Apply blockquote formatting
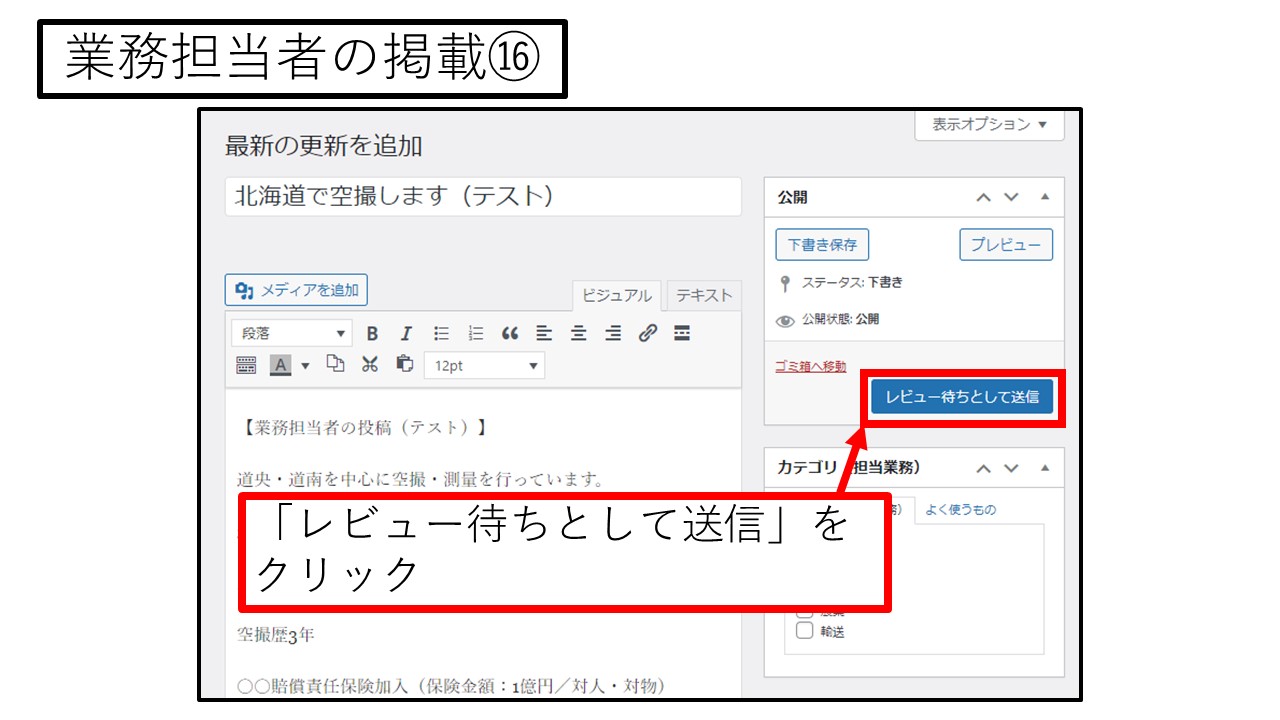The height and width of the screenshot is (720, 1280). coord(510,334)
